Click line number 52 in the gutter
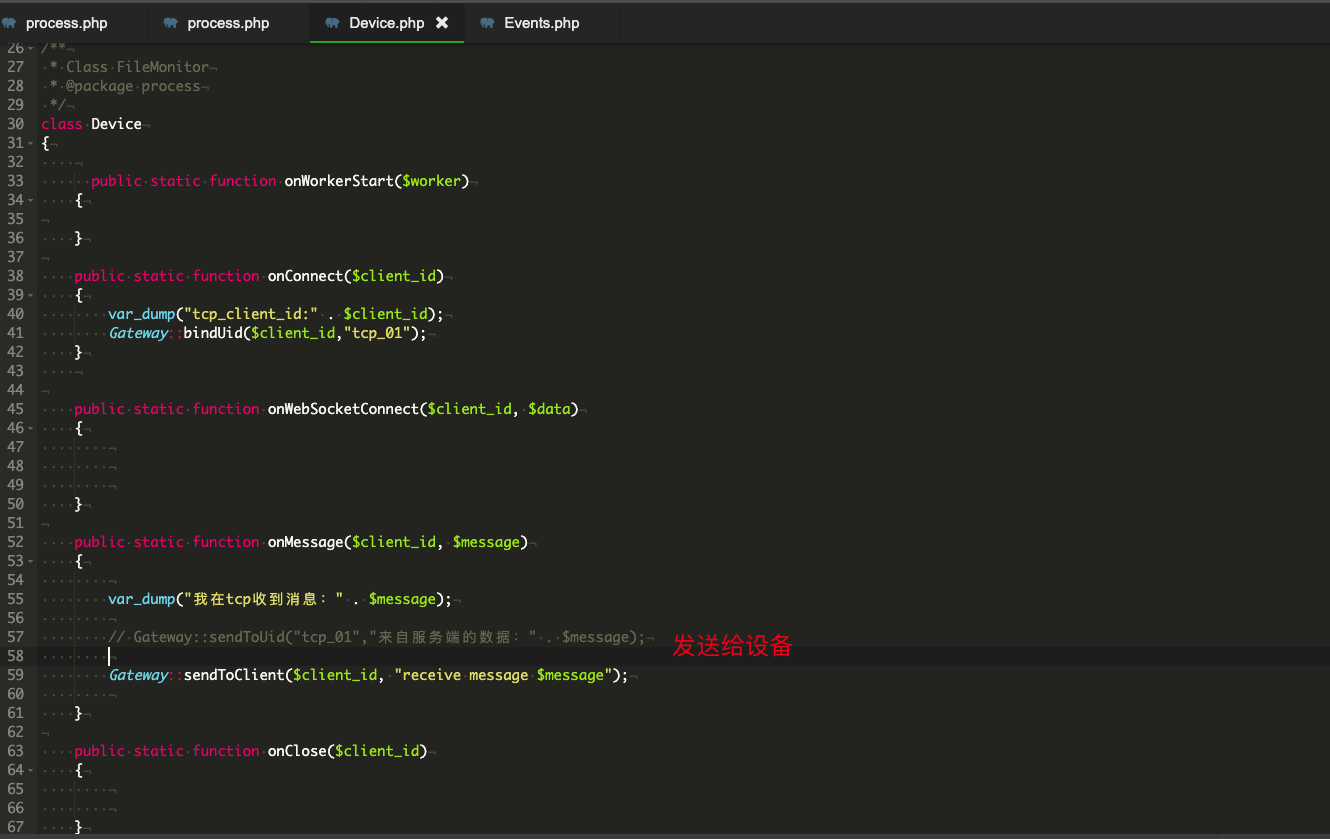Viewport: 1330px width, 839px height. pos(15,542)
